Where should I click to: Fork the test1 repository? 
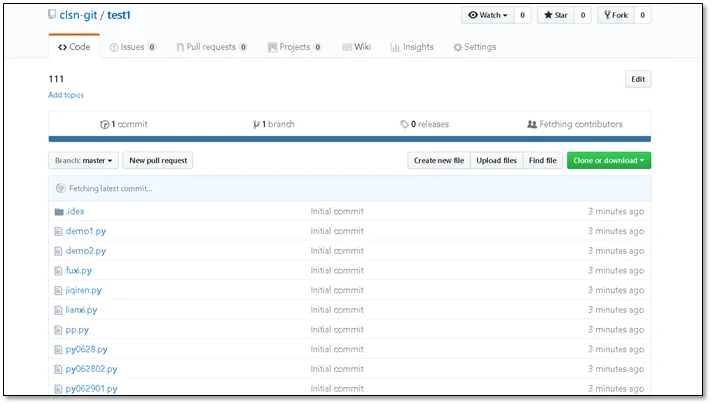pyautogui.click(x=616, y=15)
